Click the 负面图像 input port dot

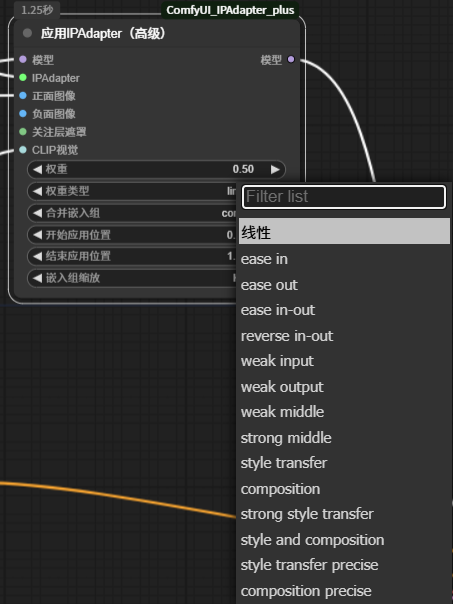pyautogui.click(x=23, y=113)
